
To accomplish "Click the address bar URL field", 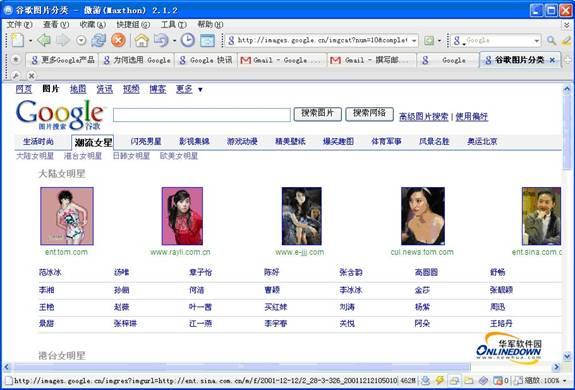I will coord(323,40).
